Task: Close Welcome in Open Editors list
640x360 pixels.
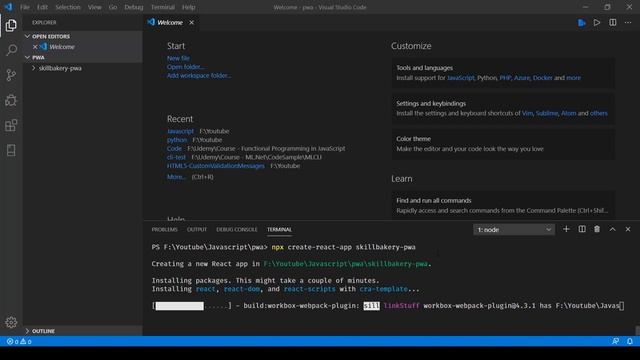Action: [x=35, y=47]
